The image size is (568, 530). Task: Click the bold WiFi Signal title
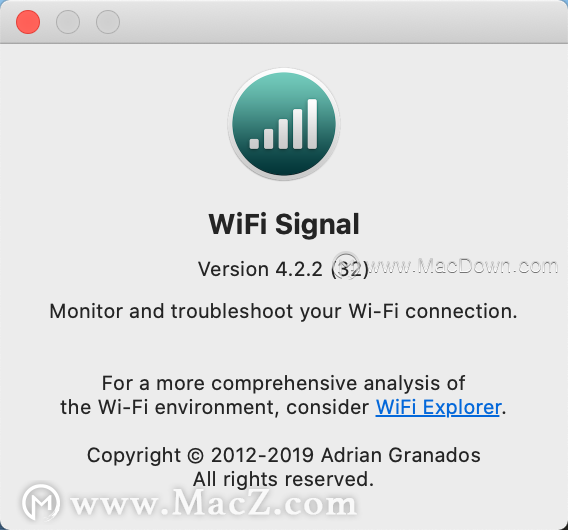284,225
